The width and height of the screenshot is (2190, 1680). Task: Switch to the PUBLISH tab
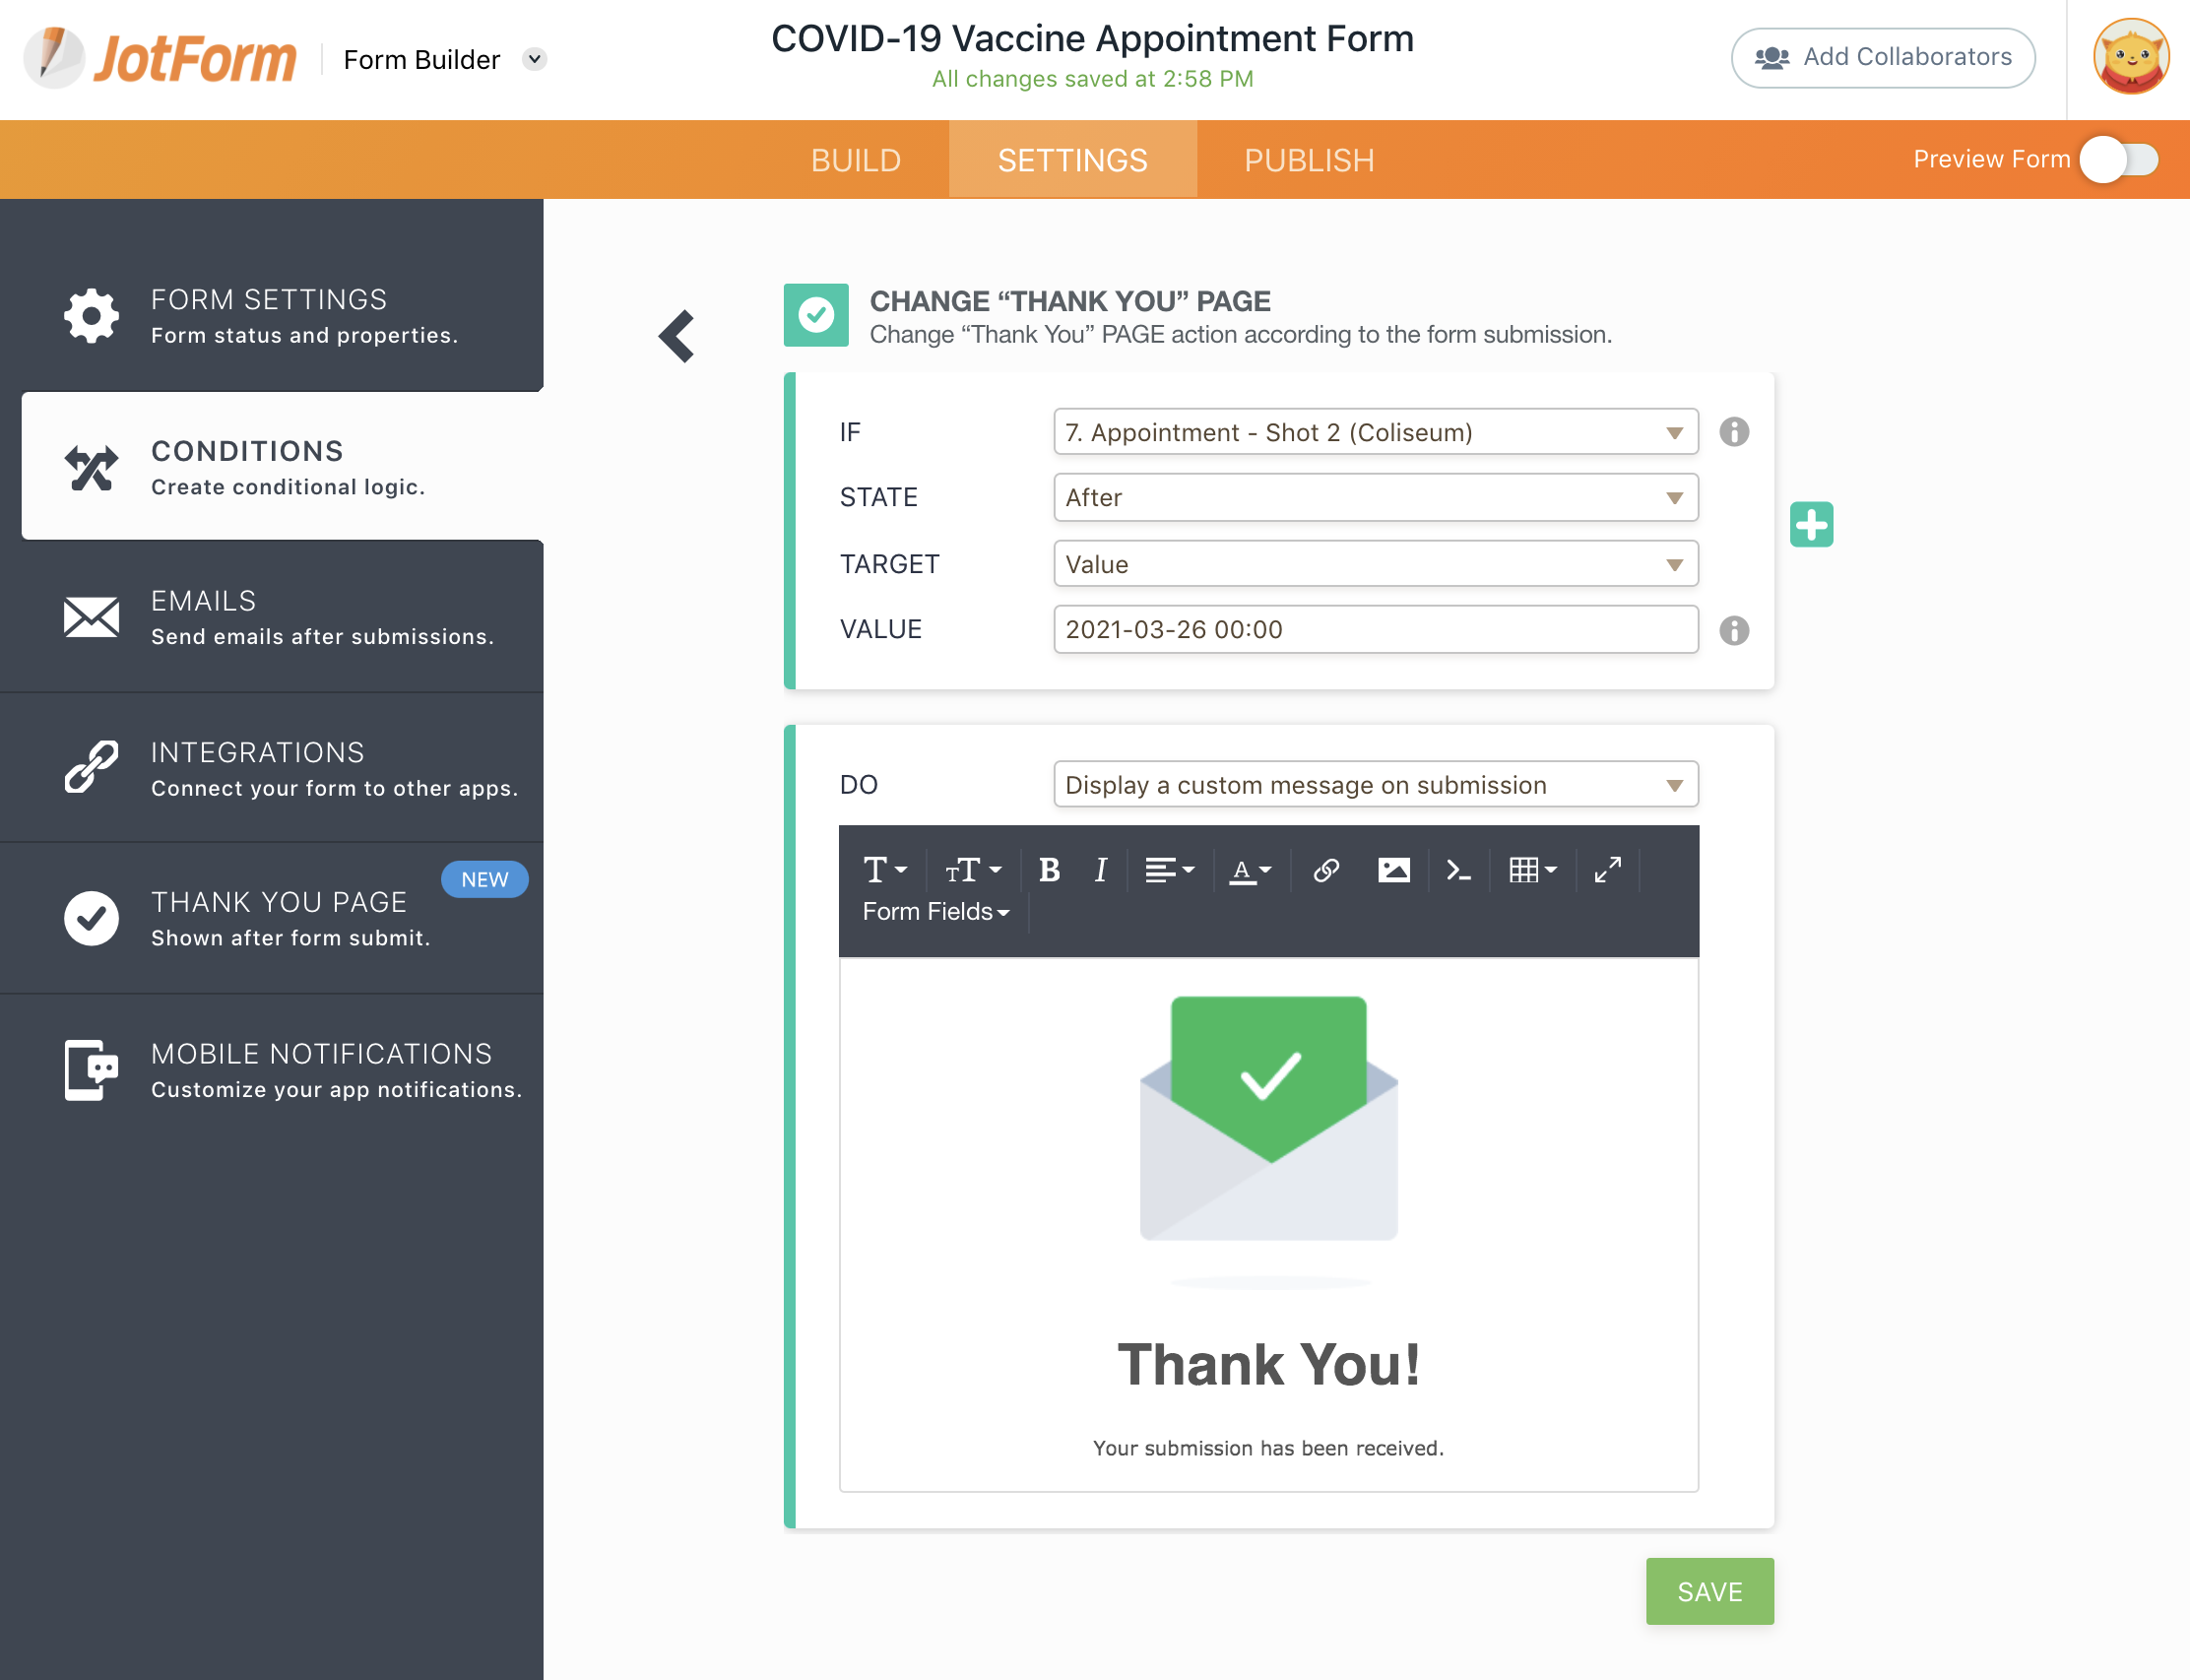(1309, 160)
